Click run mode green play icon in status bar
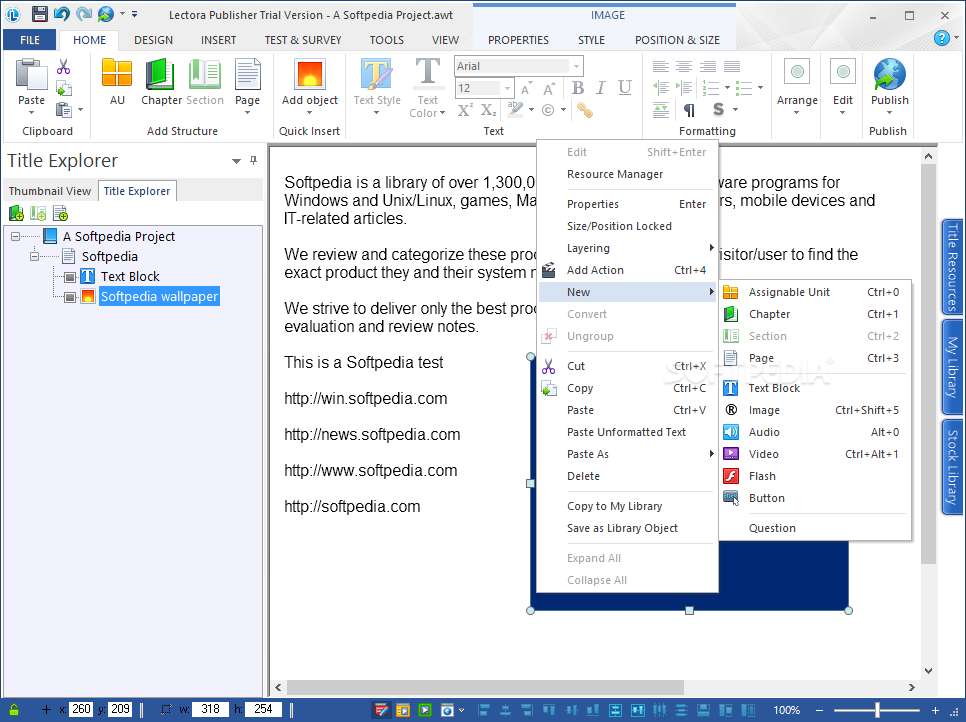Image resolution: width=966 pixels, height=722 pixels. 425,710
